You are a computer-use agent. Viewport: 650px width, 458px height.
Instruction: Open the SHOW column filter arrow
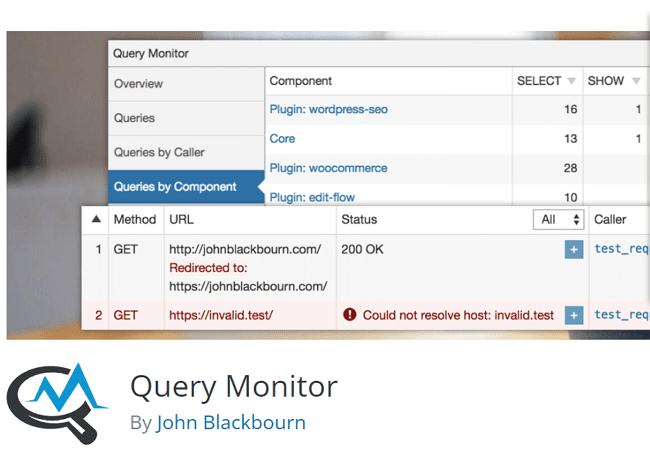click(636, 80)
